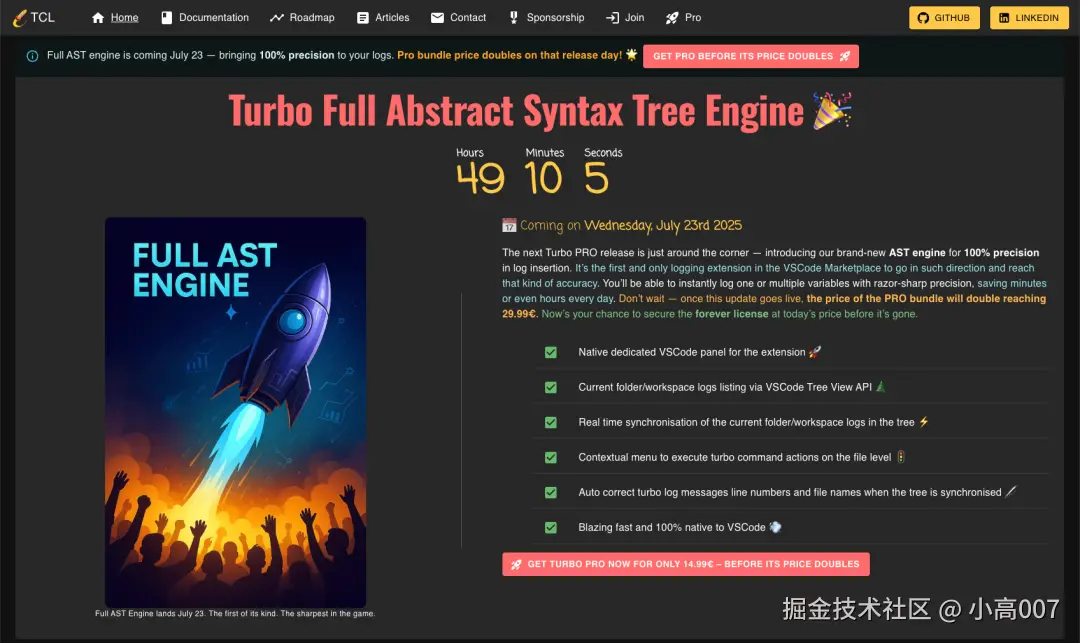
Task: Click the Contact envelope icon
Action: (437, 18)
